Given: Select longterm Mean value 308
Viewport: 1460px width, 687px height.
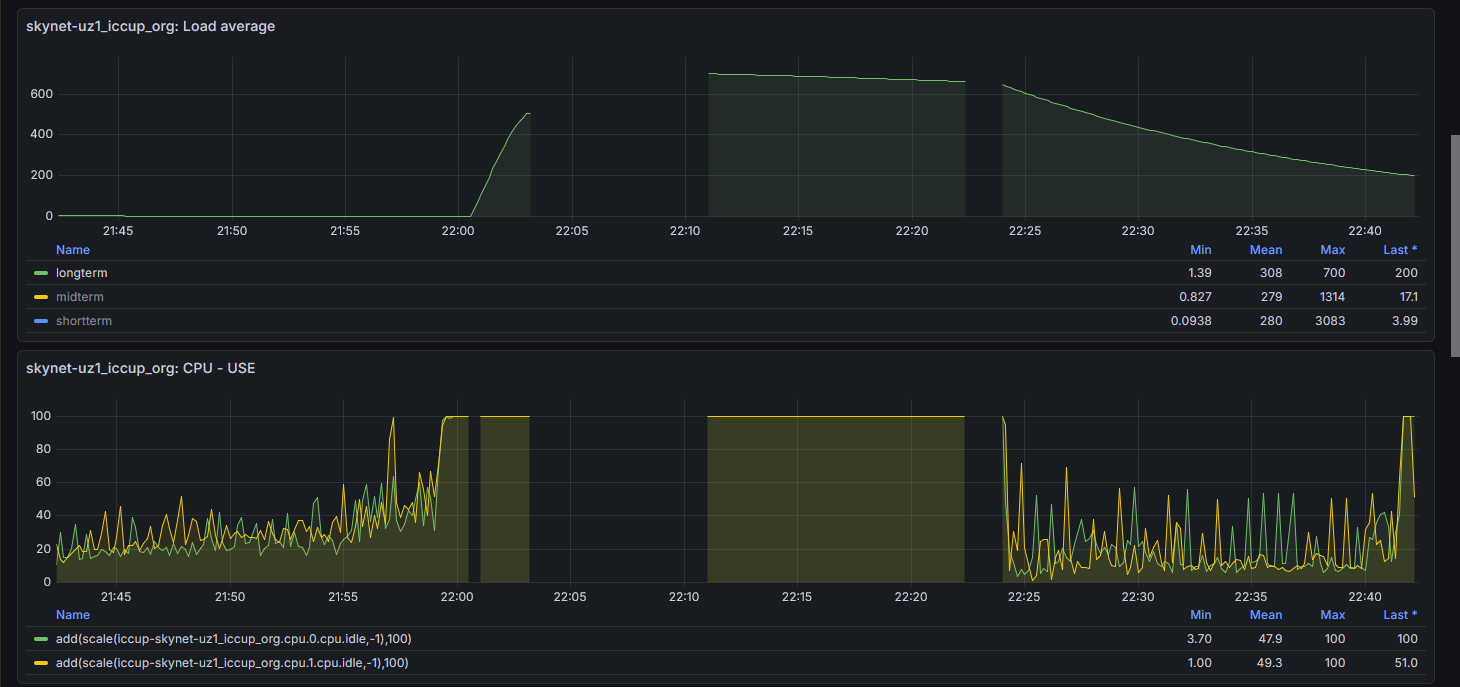Looking at the screenshot, I should point(1271,273).
